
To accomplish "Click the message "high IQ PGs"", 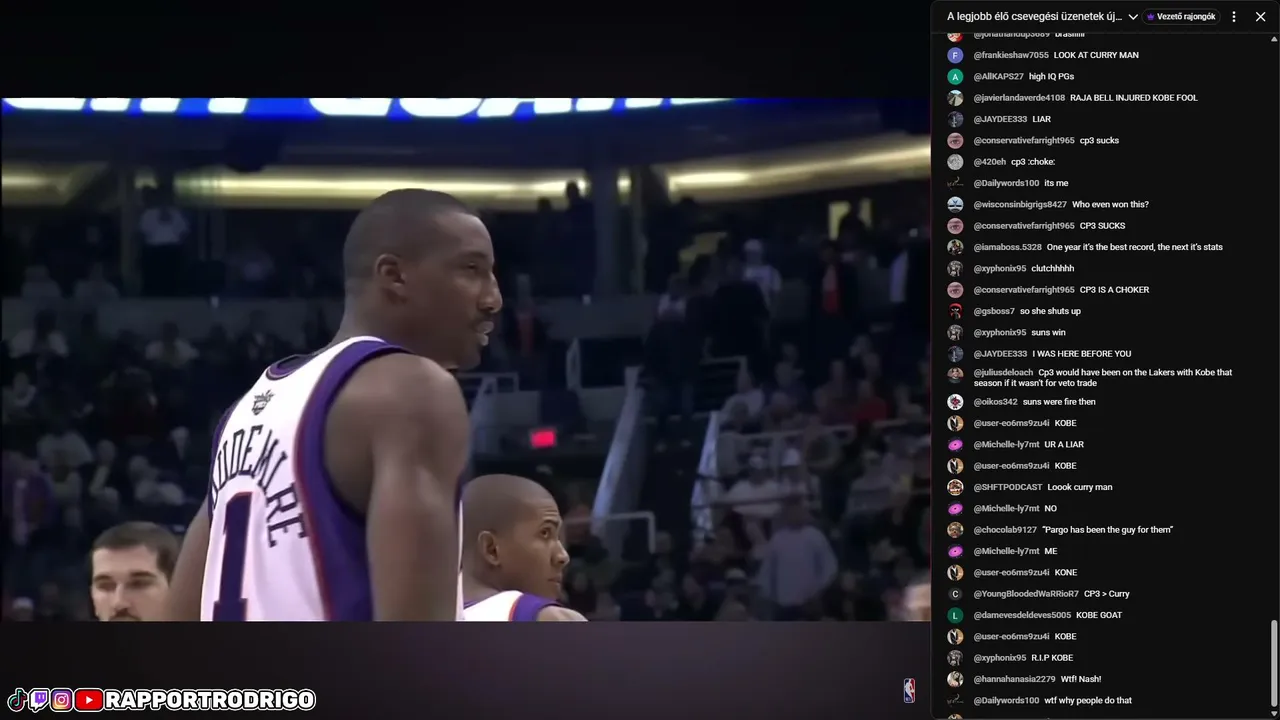I will [x=1051, y=77].
